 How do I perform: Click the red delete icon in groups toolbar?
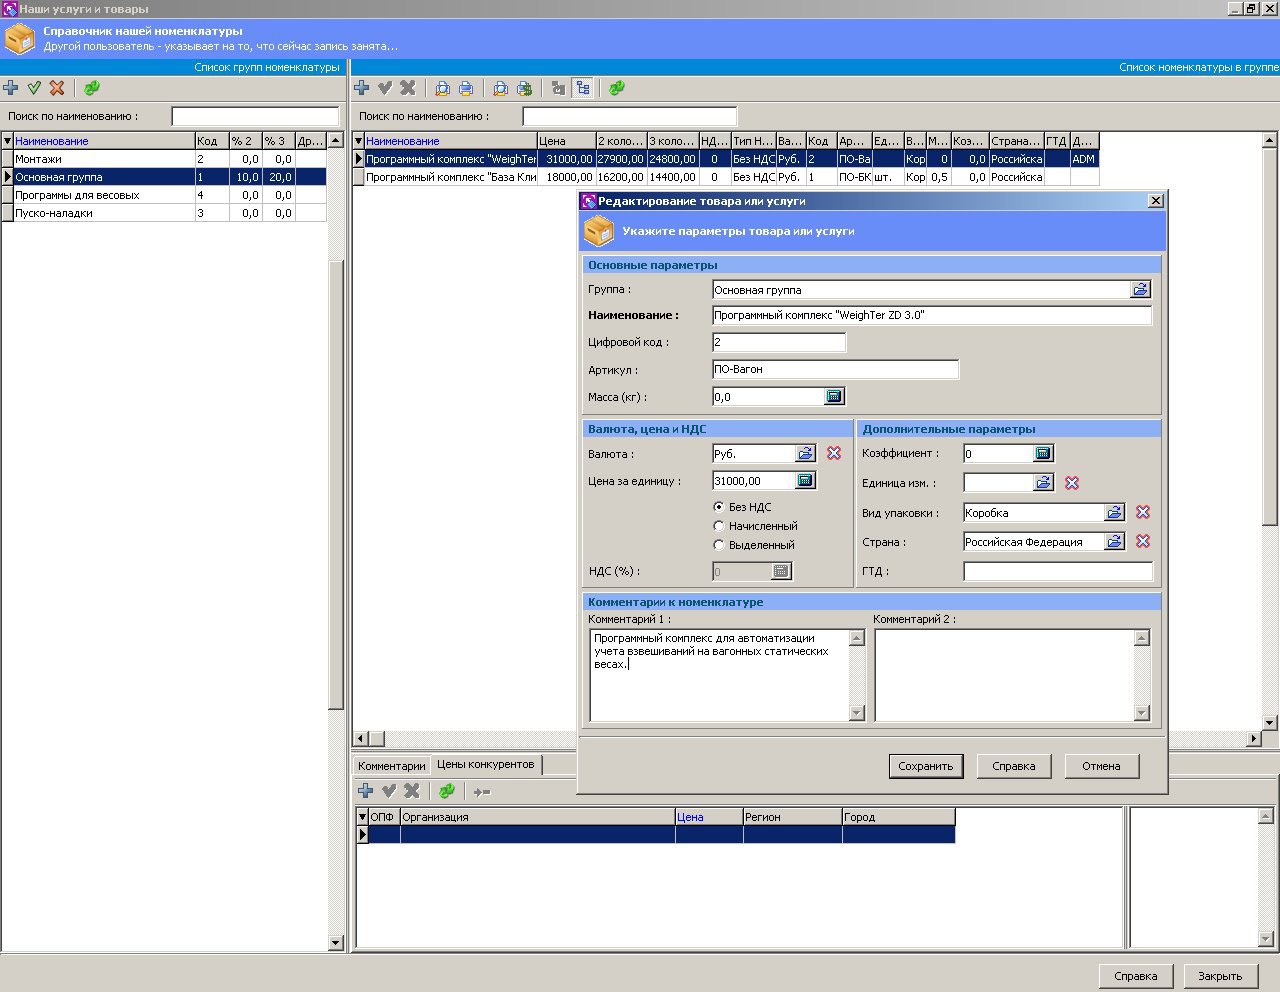click(57, 88)
